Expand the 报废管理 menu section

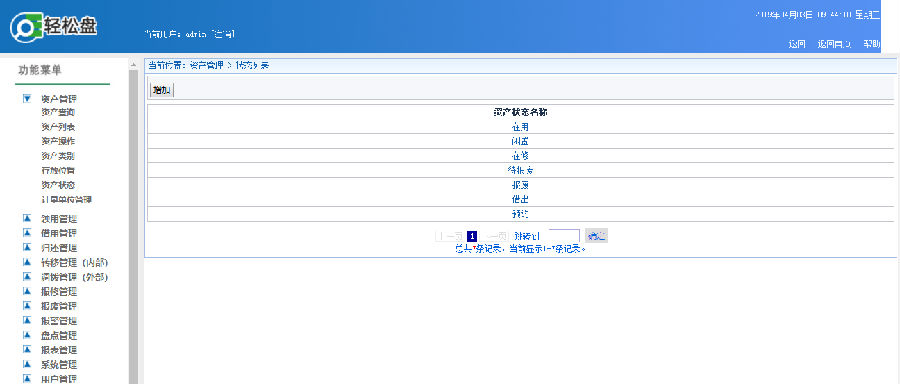pyautogui.click(x=59, y=306)
